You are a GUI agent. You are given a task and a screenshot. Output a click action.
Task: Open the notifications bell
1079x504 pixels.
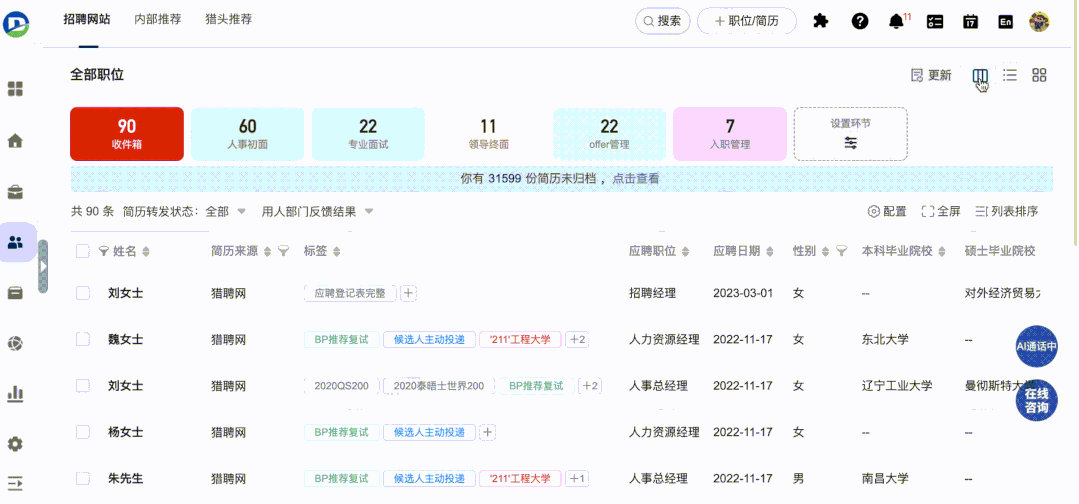tap(897, 21)
